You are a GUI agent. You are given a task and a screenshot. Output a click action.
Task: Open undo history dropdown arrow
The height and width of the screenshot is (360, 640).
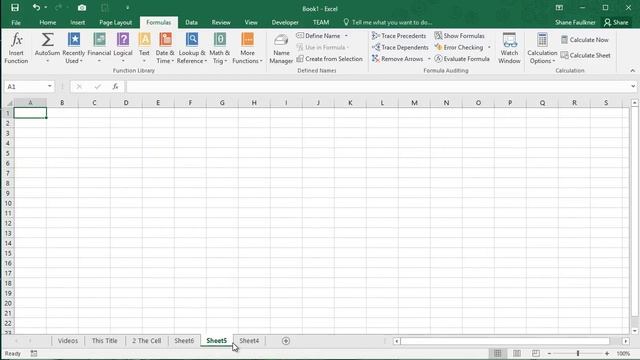pyautogui.click(x=45, y=8)
